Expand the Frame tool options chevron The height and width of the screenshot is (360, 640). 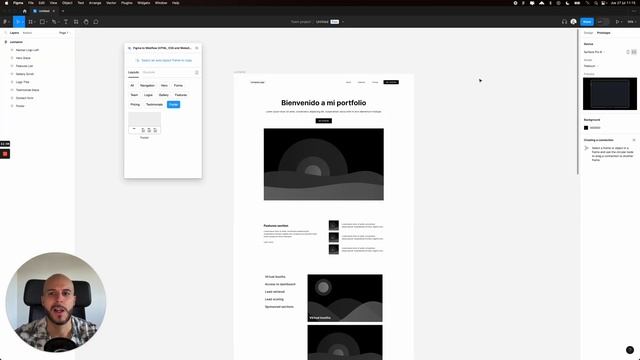coord(35,22)
